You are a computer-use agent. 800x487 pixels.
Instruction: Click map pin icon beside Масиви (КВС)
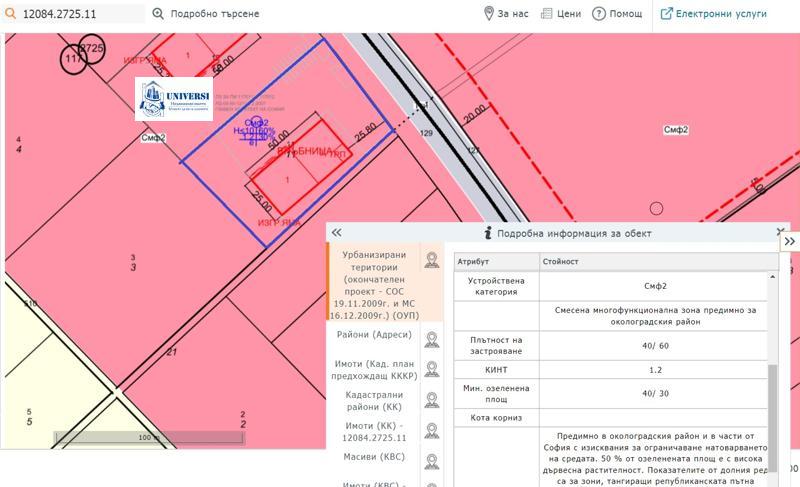point(431,461)
